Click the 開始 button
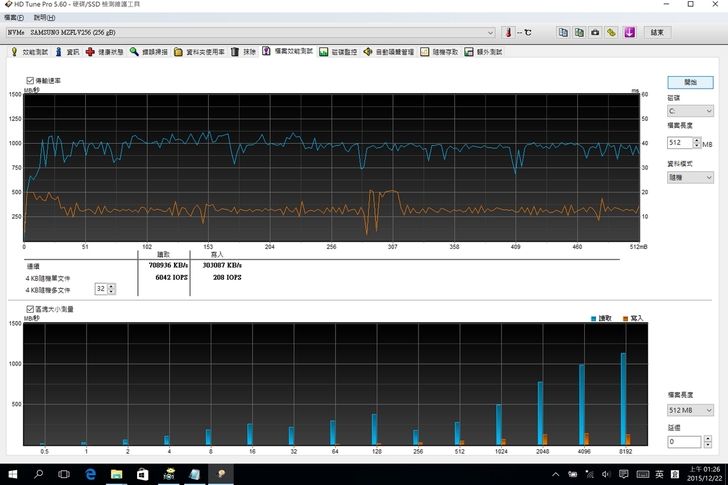This screenshot has width=728, height=485. click(690, 82)
